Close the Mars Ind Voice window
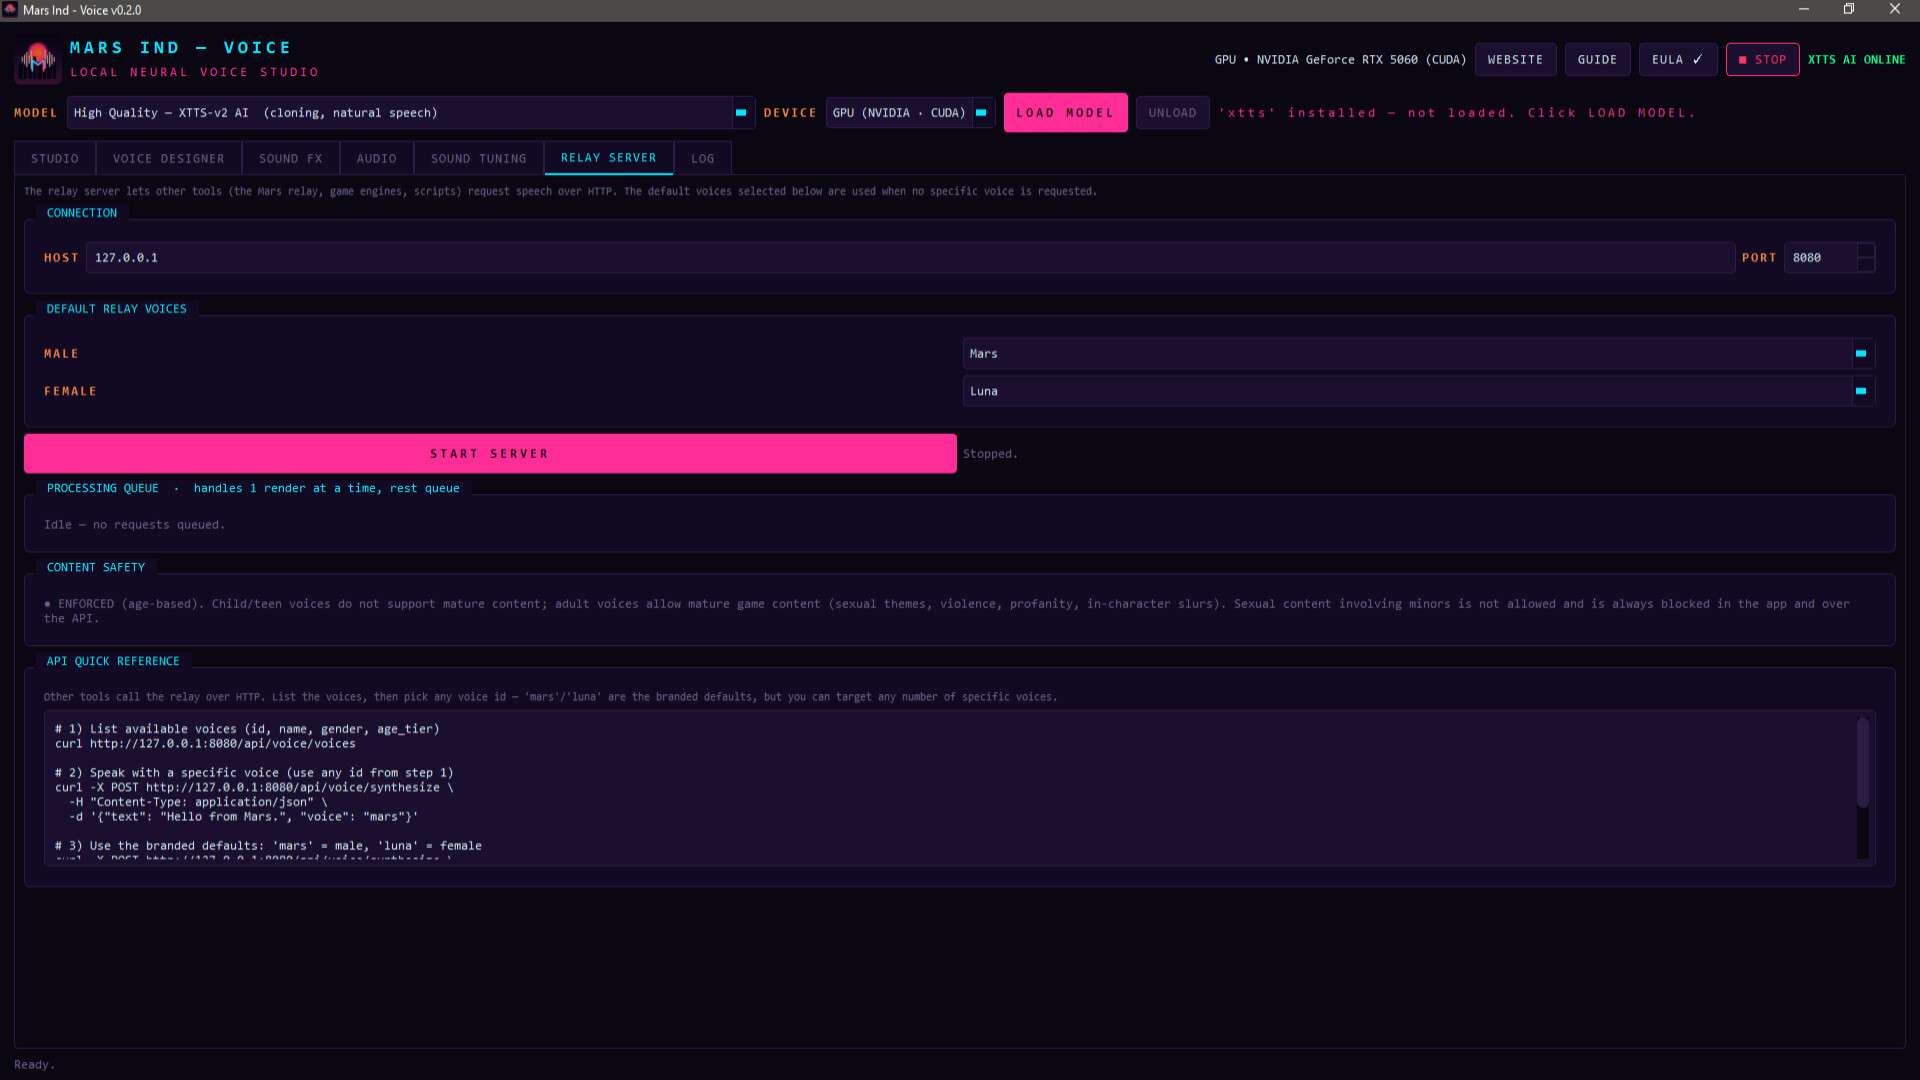Screen dimensions: 1920x1080 (1895, 10)
